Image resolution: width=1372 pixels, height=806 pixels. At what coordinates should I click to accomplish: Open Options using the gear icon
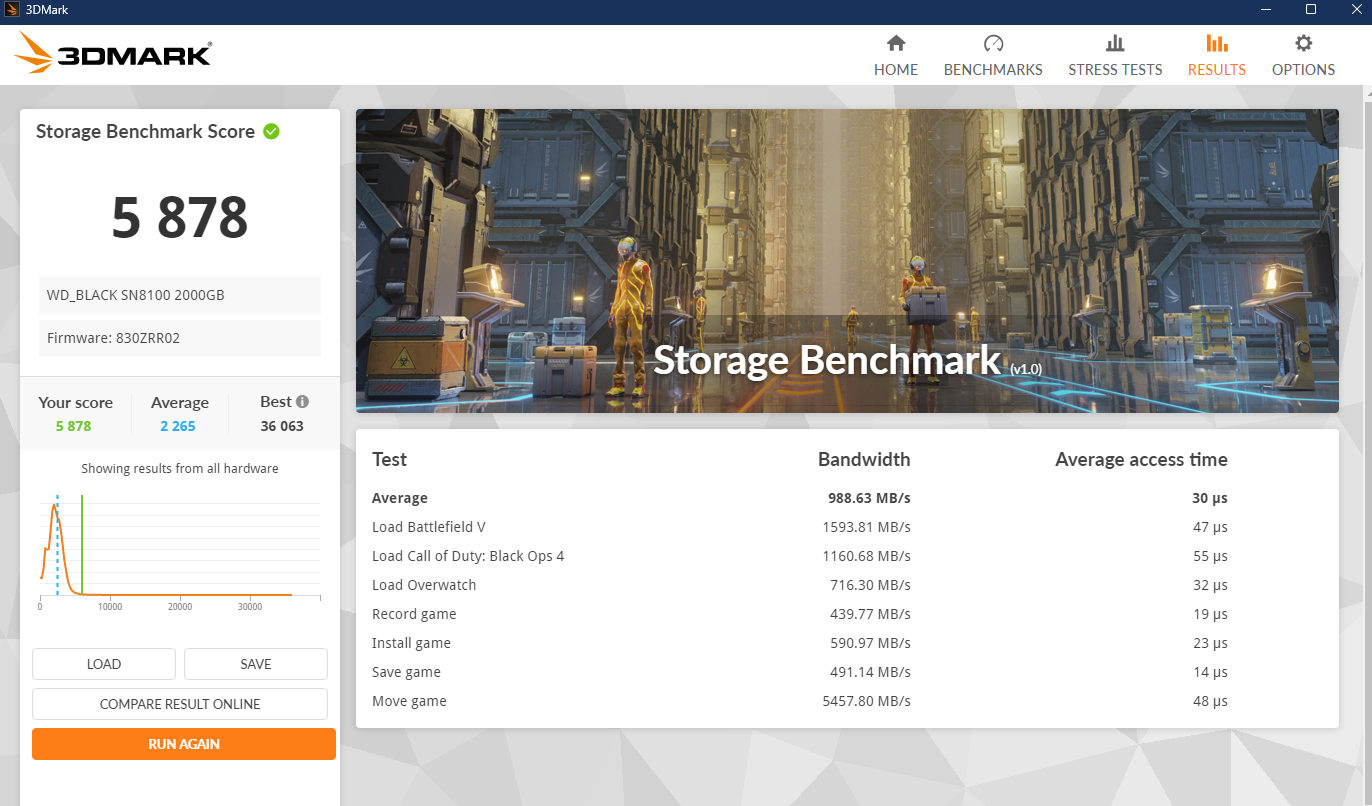(x=1303, y=43)
